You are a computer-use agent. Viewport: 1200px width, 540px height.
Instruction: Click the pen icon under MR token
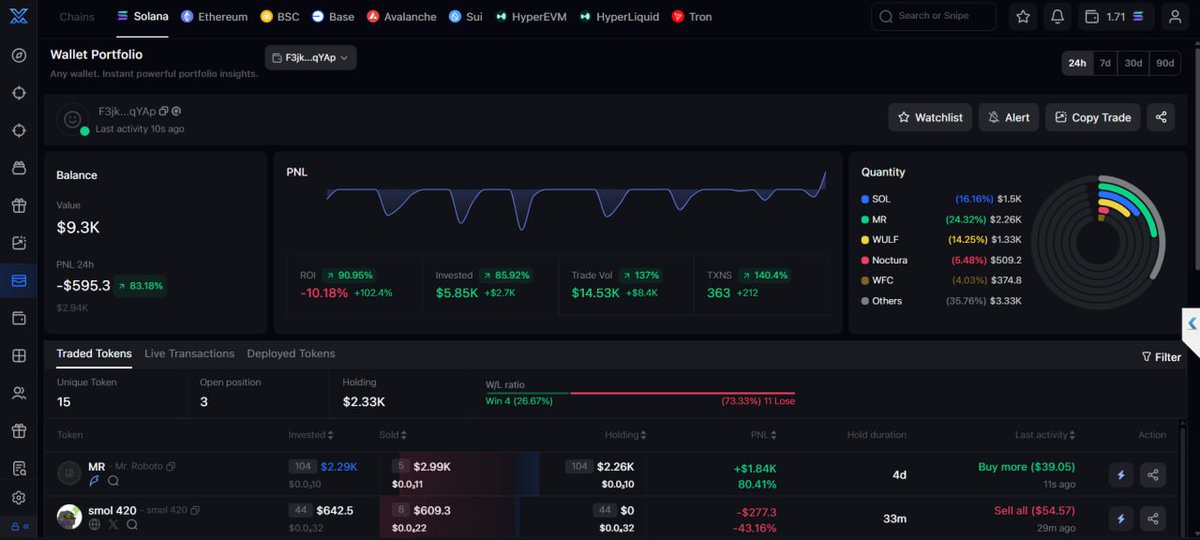coord(95,481)
